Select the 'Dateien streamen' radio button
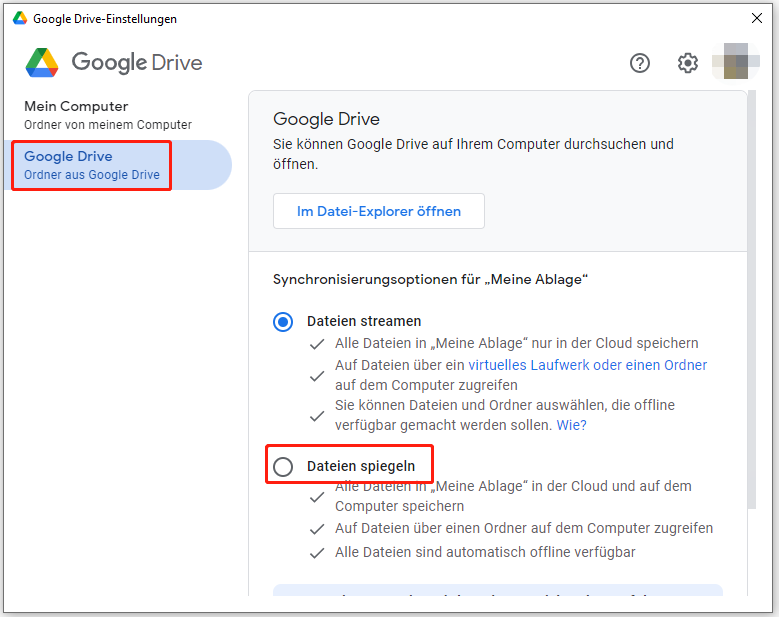The image size is (779, 617). pyautogui.click(x=284, y=322)
